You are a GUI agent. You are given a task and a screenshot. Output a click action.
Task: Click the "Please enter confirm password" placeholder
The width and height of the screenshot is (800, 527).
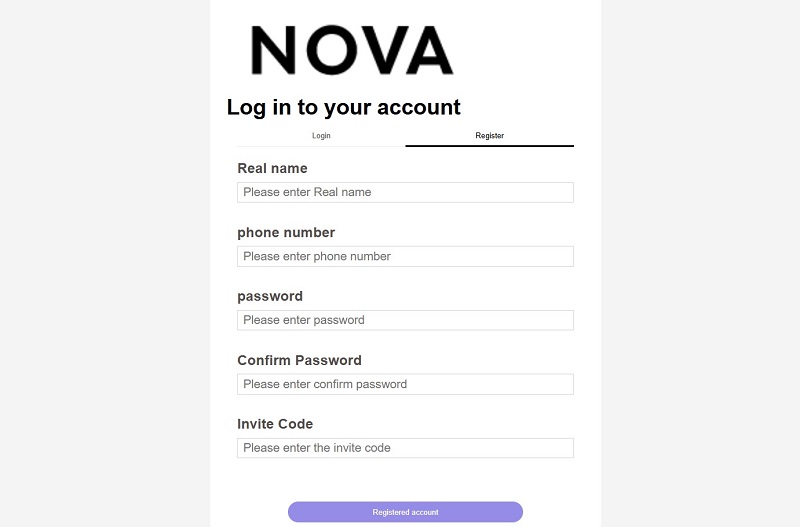coord(325,384)
